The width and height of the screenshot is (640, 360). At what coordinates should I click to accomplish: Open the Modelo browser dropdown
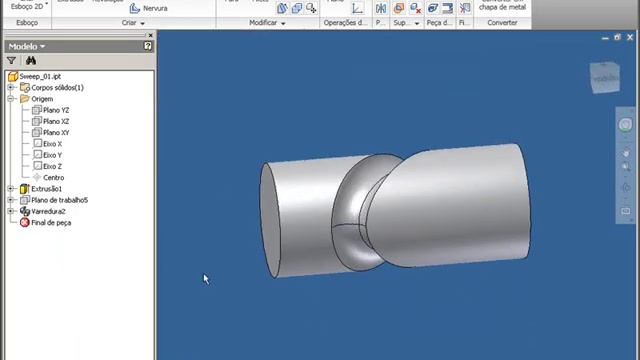tap(27, 47)
